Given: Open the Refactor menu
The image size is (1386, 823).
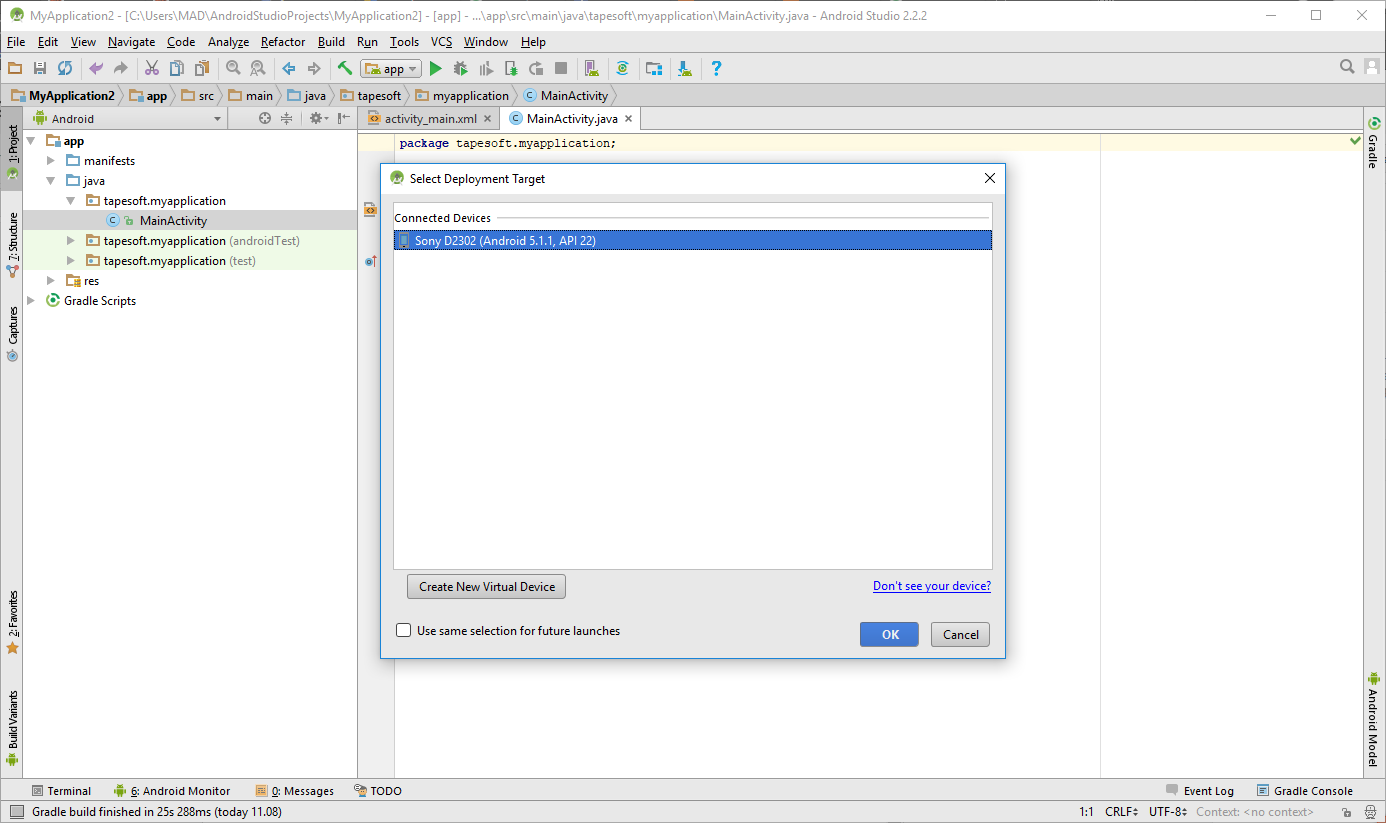Looking at the screenshot, I should [x=283, y=42].
